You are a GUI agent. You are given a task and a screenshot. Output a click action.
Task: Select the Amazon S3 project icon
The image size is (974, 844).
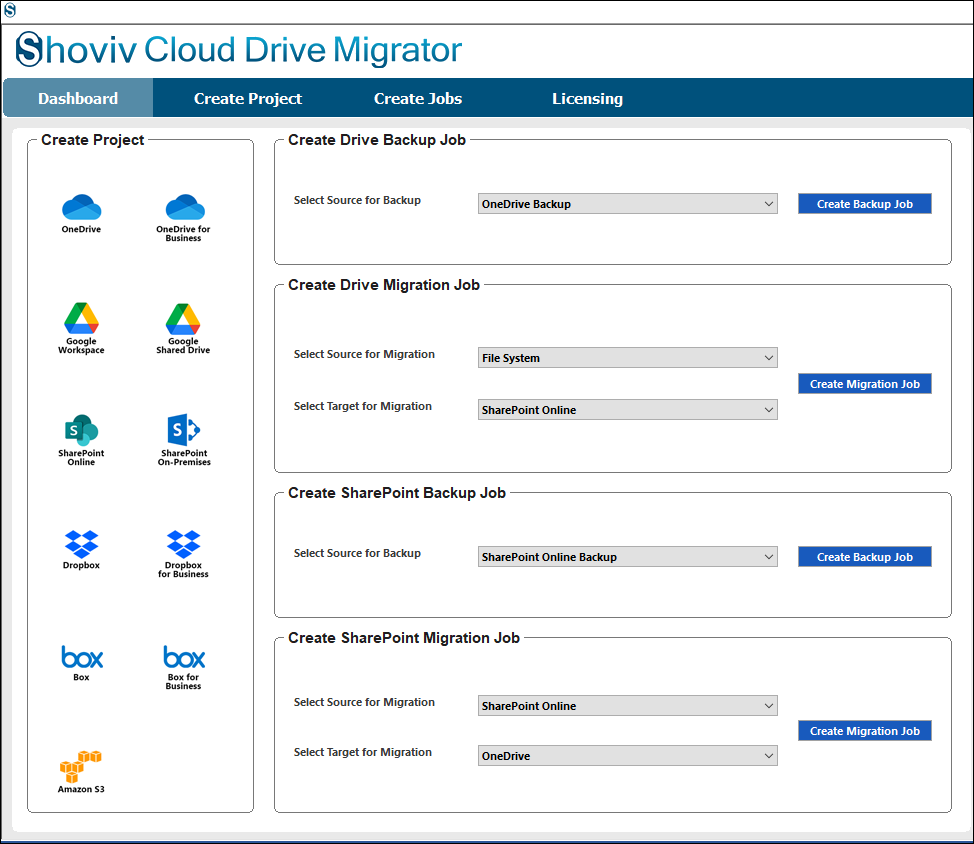(81, 771)
